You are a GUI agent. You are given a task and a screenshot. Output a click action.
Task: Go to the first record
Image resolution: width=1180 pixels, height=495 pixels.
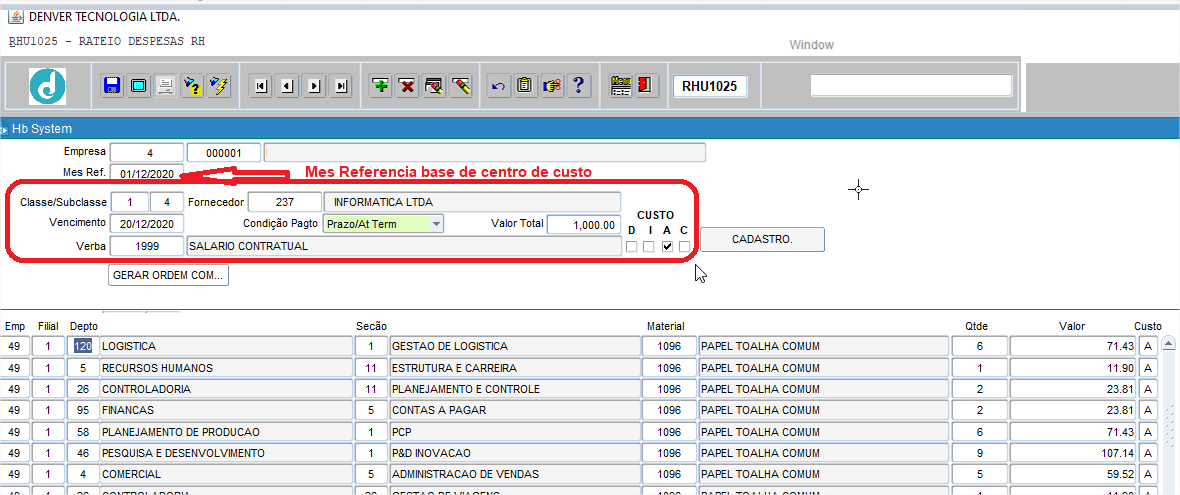[260, 86]
